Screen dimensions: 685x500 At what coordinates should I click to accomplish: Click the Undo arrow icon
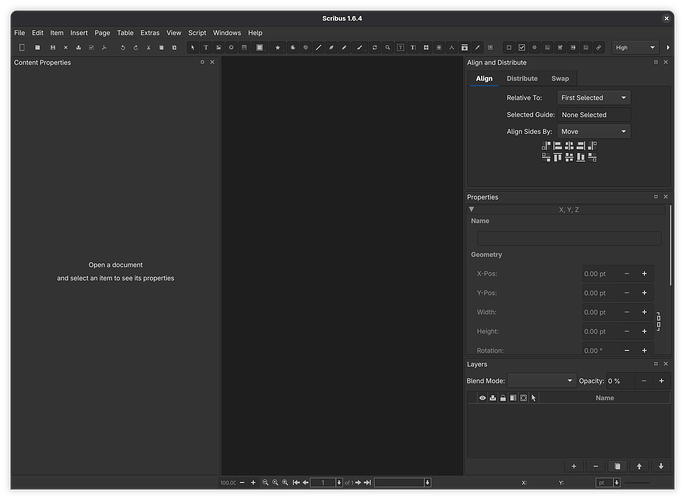123,47
